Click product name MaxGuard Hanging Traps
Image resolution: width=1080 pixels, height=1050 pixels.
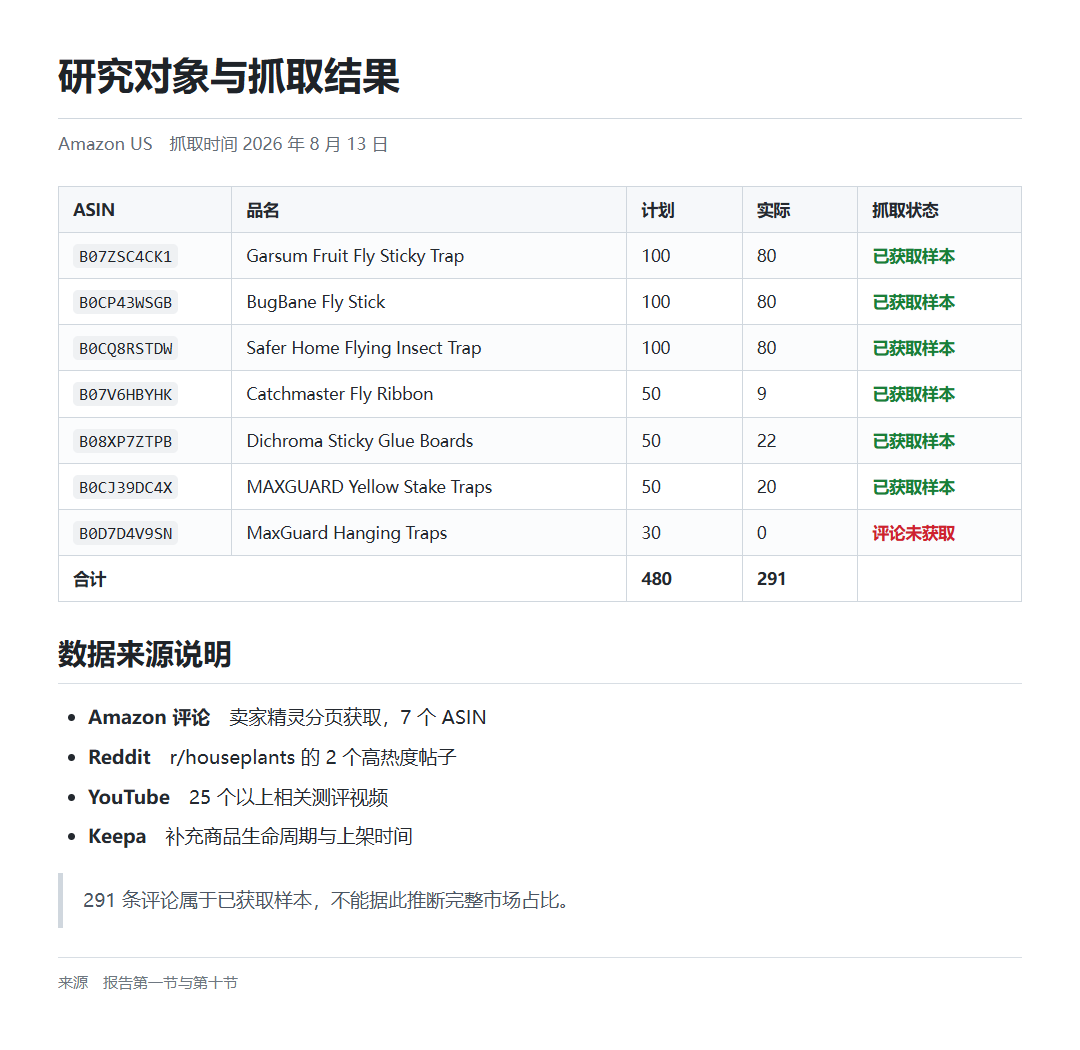(x=346, y=533)
